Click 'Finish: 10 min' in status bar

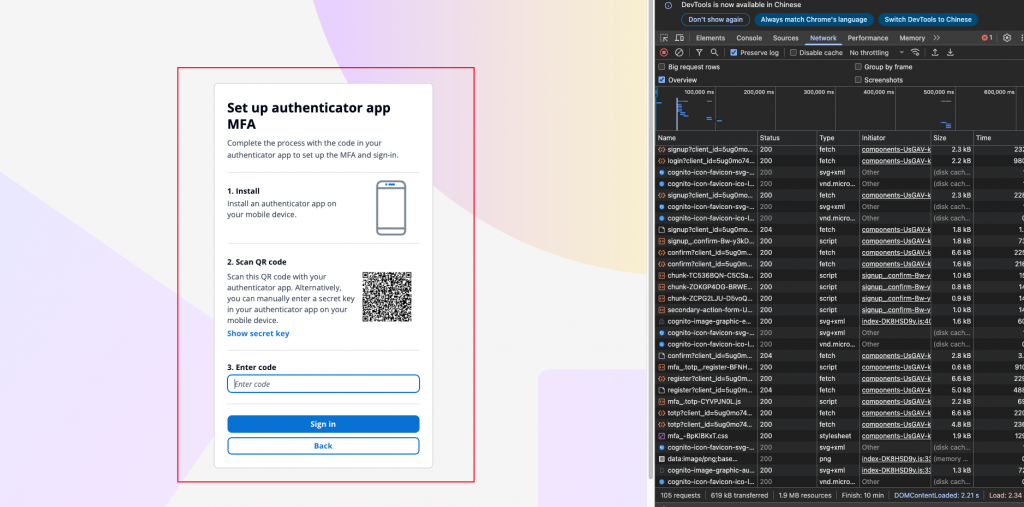pos(861,495)
